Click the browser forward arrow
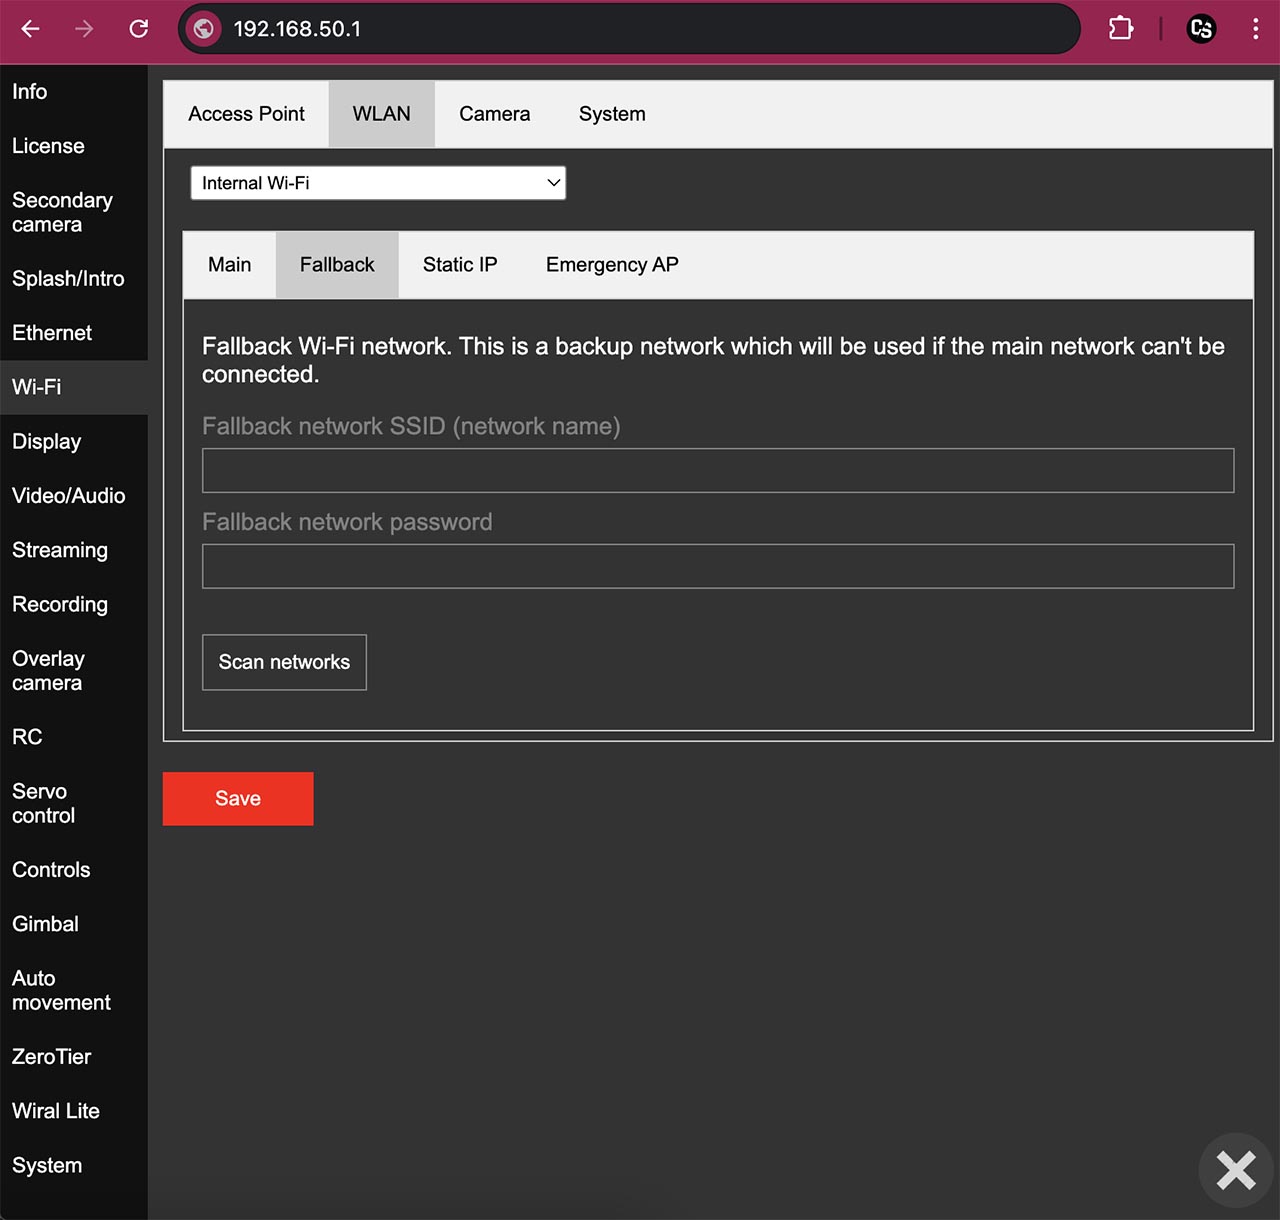 [x=84, y=29]
